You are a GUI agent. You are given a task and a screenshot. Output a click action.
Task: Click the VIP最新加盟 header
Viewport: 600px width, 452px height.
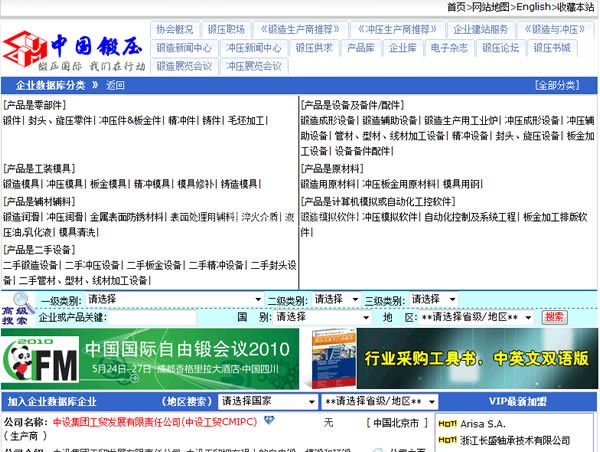coord(518,401)
